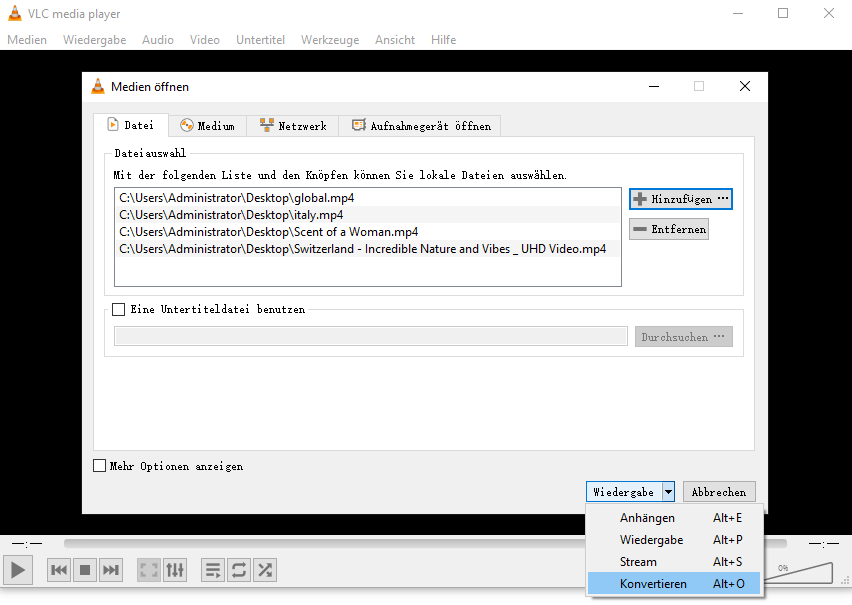The width and height of the screenshot is (852, 605).
Task: Jump to the previous media item
Action: click(58, 570)
